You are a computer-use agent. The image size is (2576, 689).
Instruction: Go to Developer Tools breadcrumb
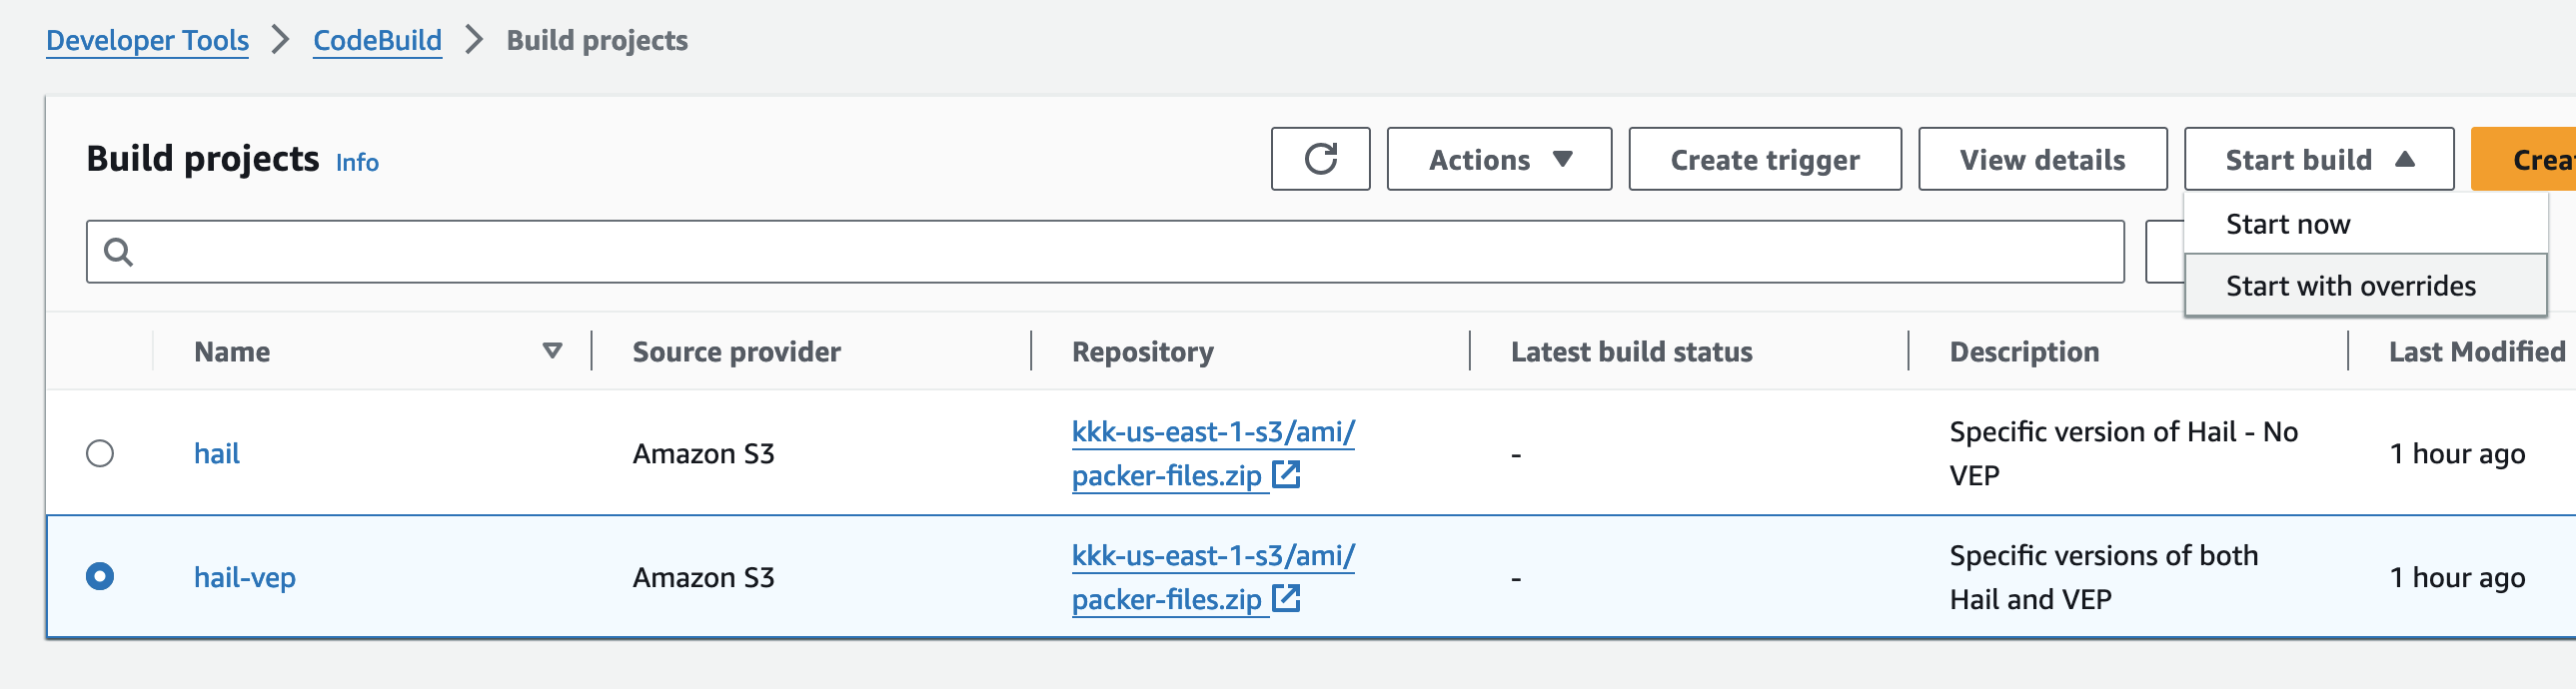tap(148, 40)
